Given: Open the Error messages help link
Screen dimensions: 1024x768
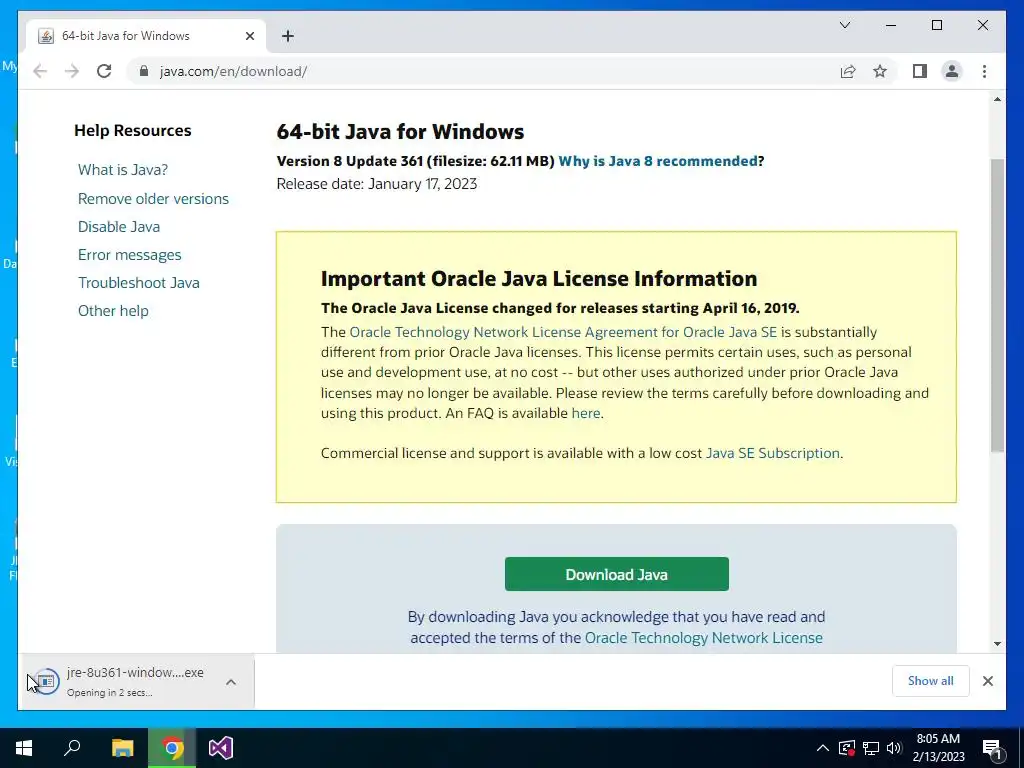Looking at the screenshot, I should pyautogui.click(x=129, y=255).
